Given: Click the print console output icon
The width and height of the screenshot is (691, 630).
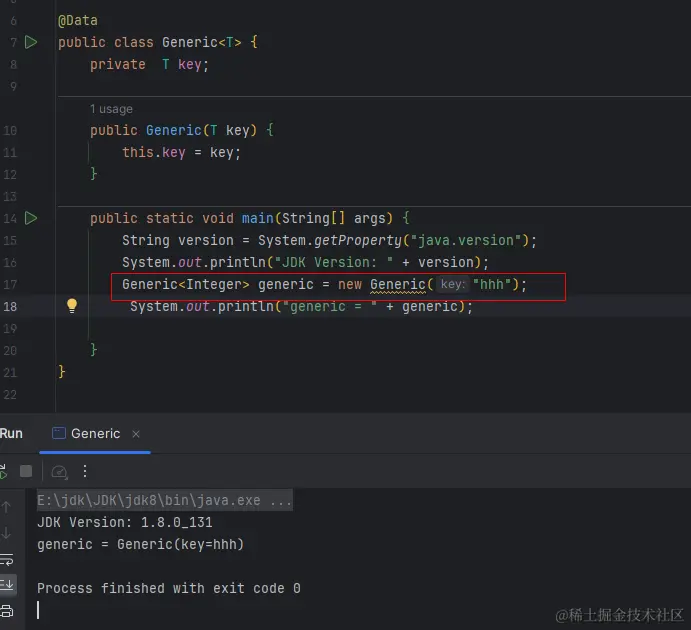Looking at the screenshot, I should point(6,610).
